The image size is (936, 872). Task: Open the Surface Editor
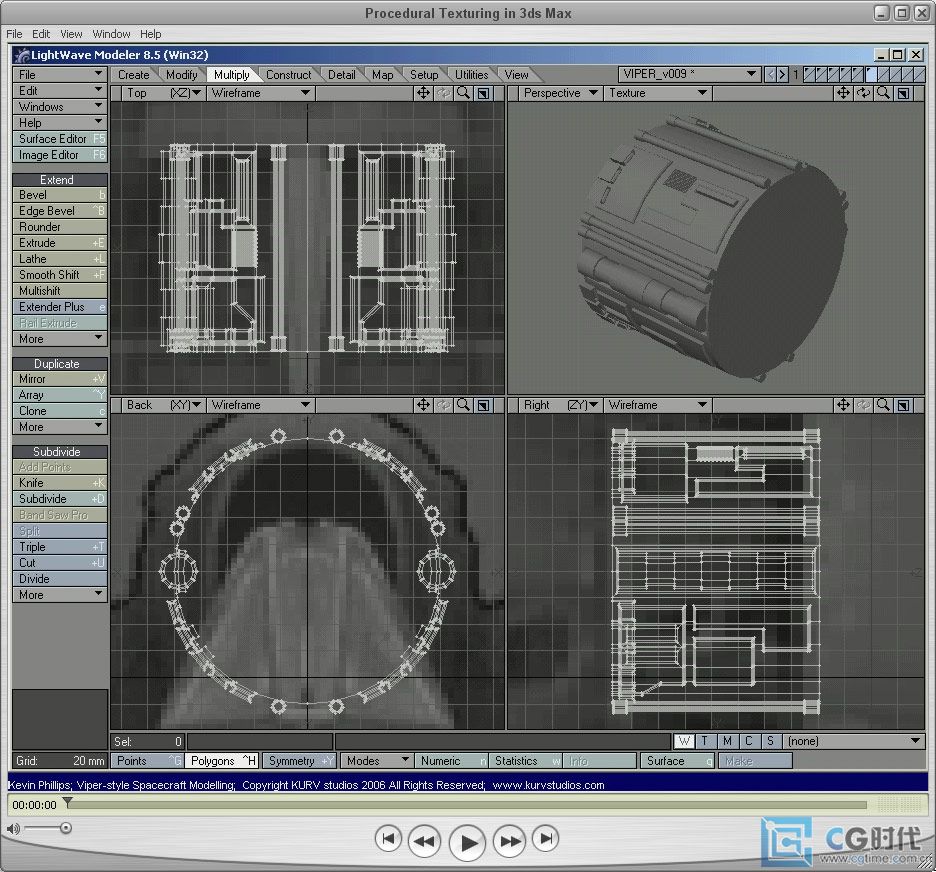(60, 139)
